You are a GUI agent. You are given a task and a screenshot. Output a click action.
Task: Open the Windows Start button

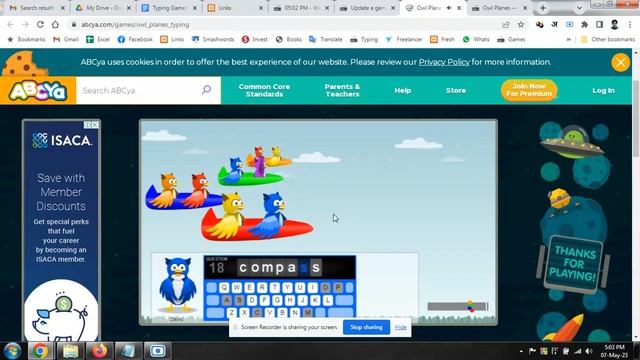[12, 351]
